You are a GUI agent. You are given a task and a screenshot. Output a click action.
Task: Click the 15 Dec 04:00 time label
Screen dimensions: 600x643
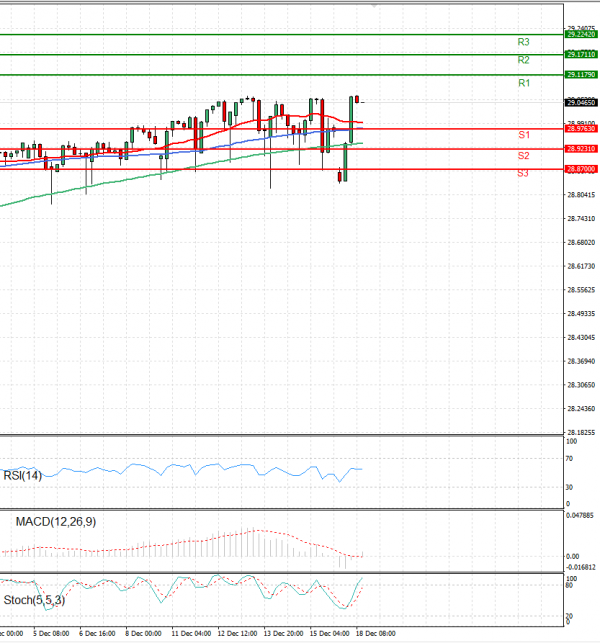329,634
